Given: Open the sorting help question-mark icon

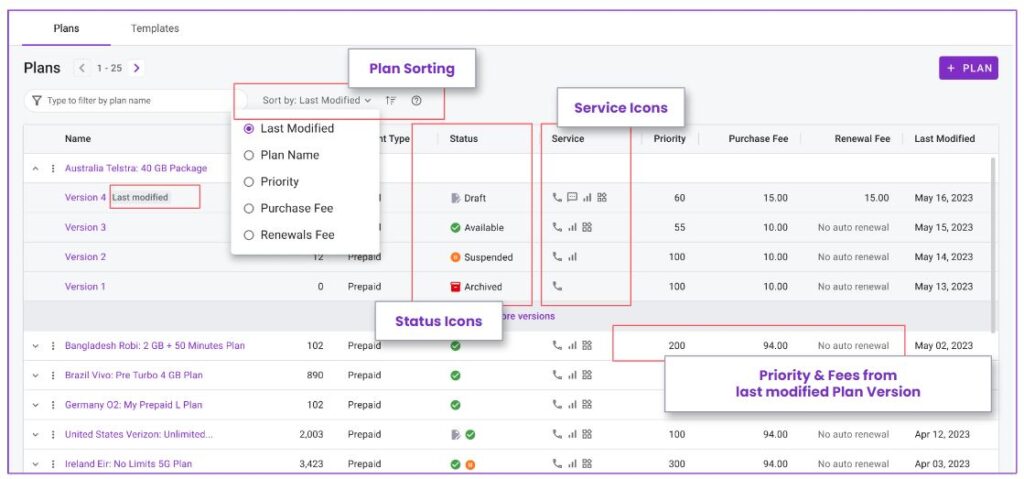Looking at the screenshot, I should [416, 101].
